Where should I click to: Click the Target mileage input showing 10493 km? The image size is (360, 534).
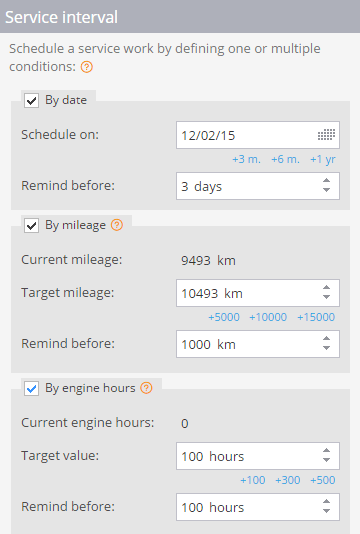point(258,293)
